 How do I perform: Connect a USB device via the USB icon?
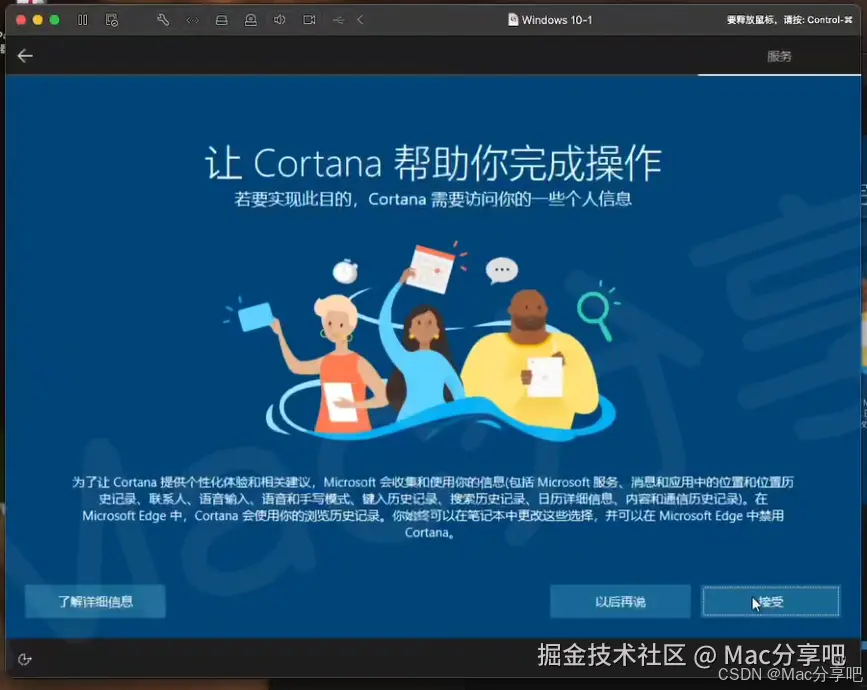pos(338,19)
